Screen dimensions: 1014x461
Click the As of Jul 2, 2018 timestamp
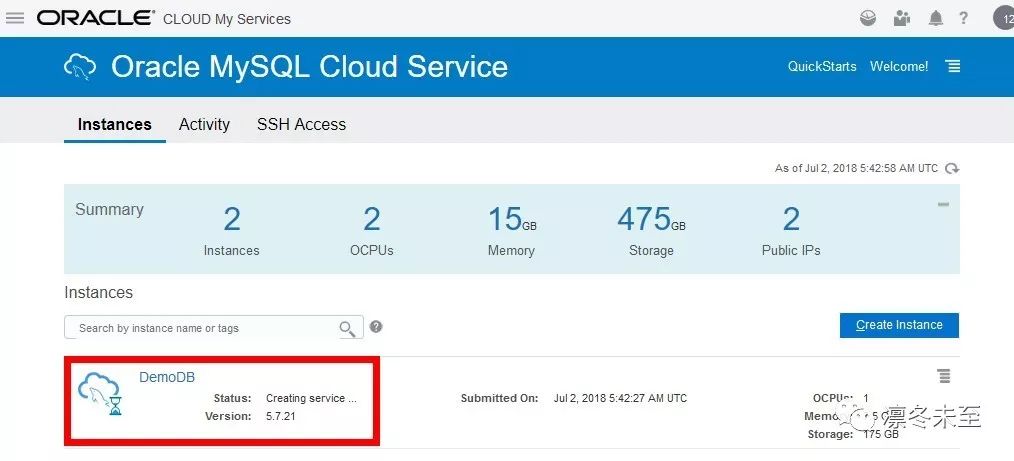click(856, 168)
